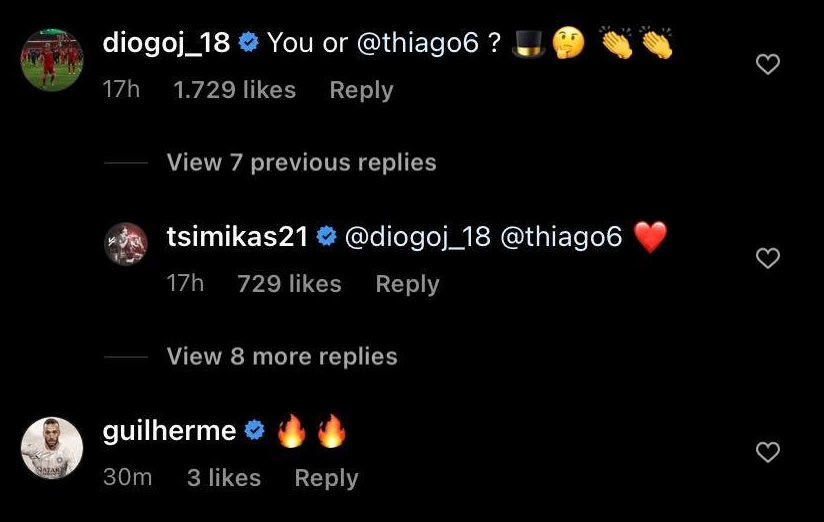Expand View 7 previous replies
Viewport: 824px width, 522px height.
(x=301, y=162)
